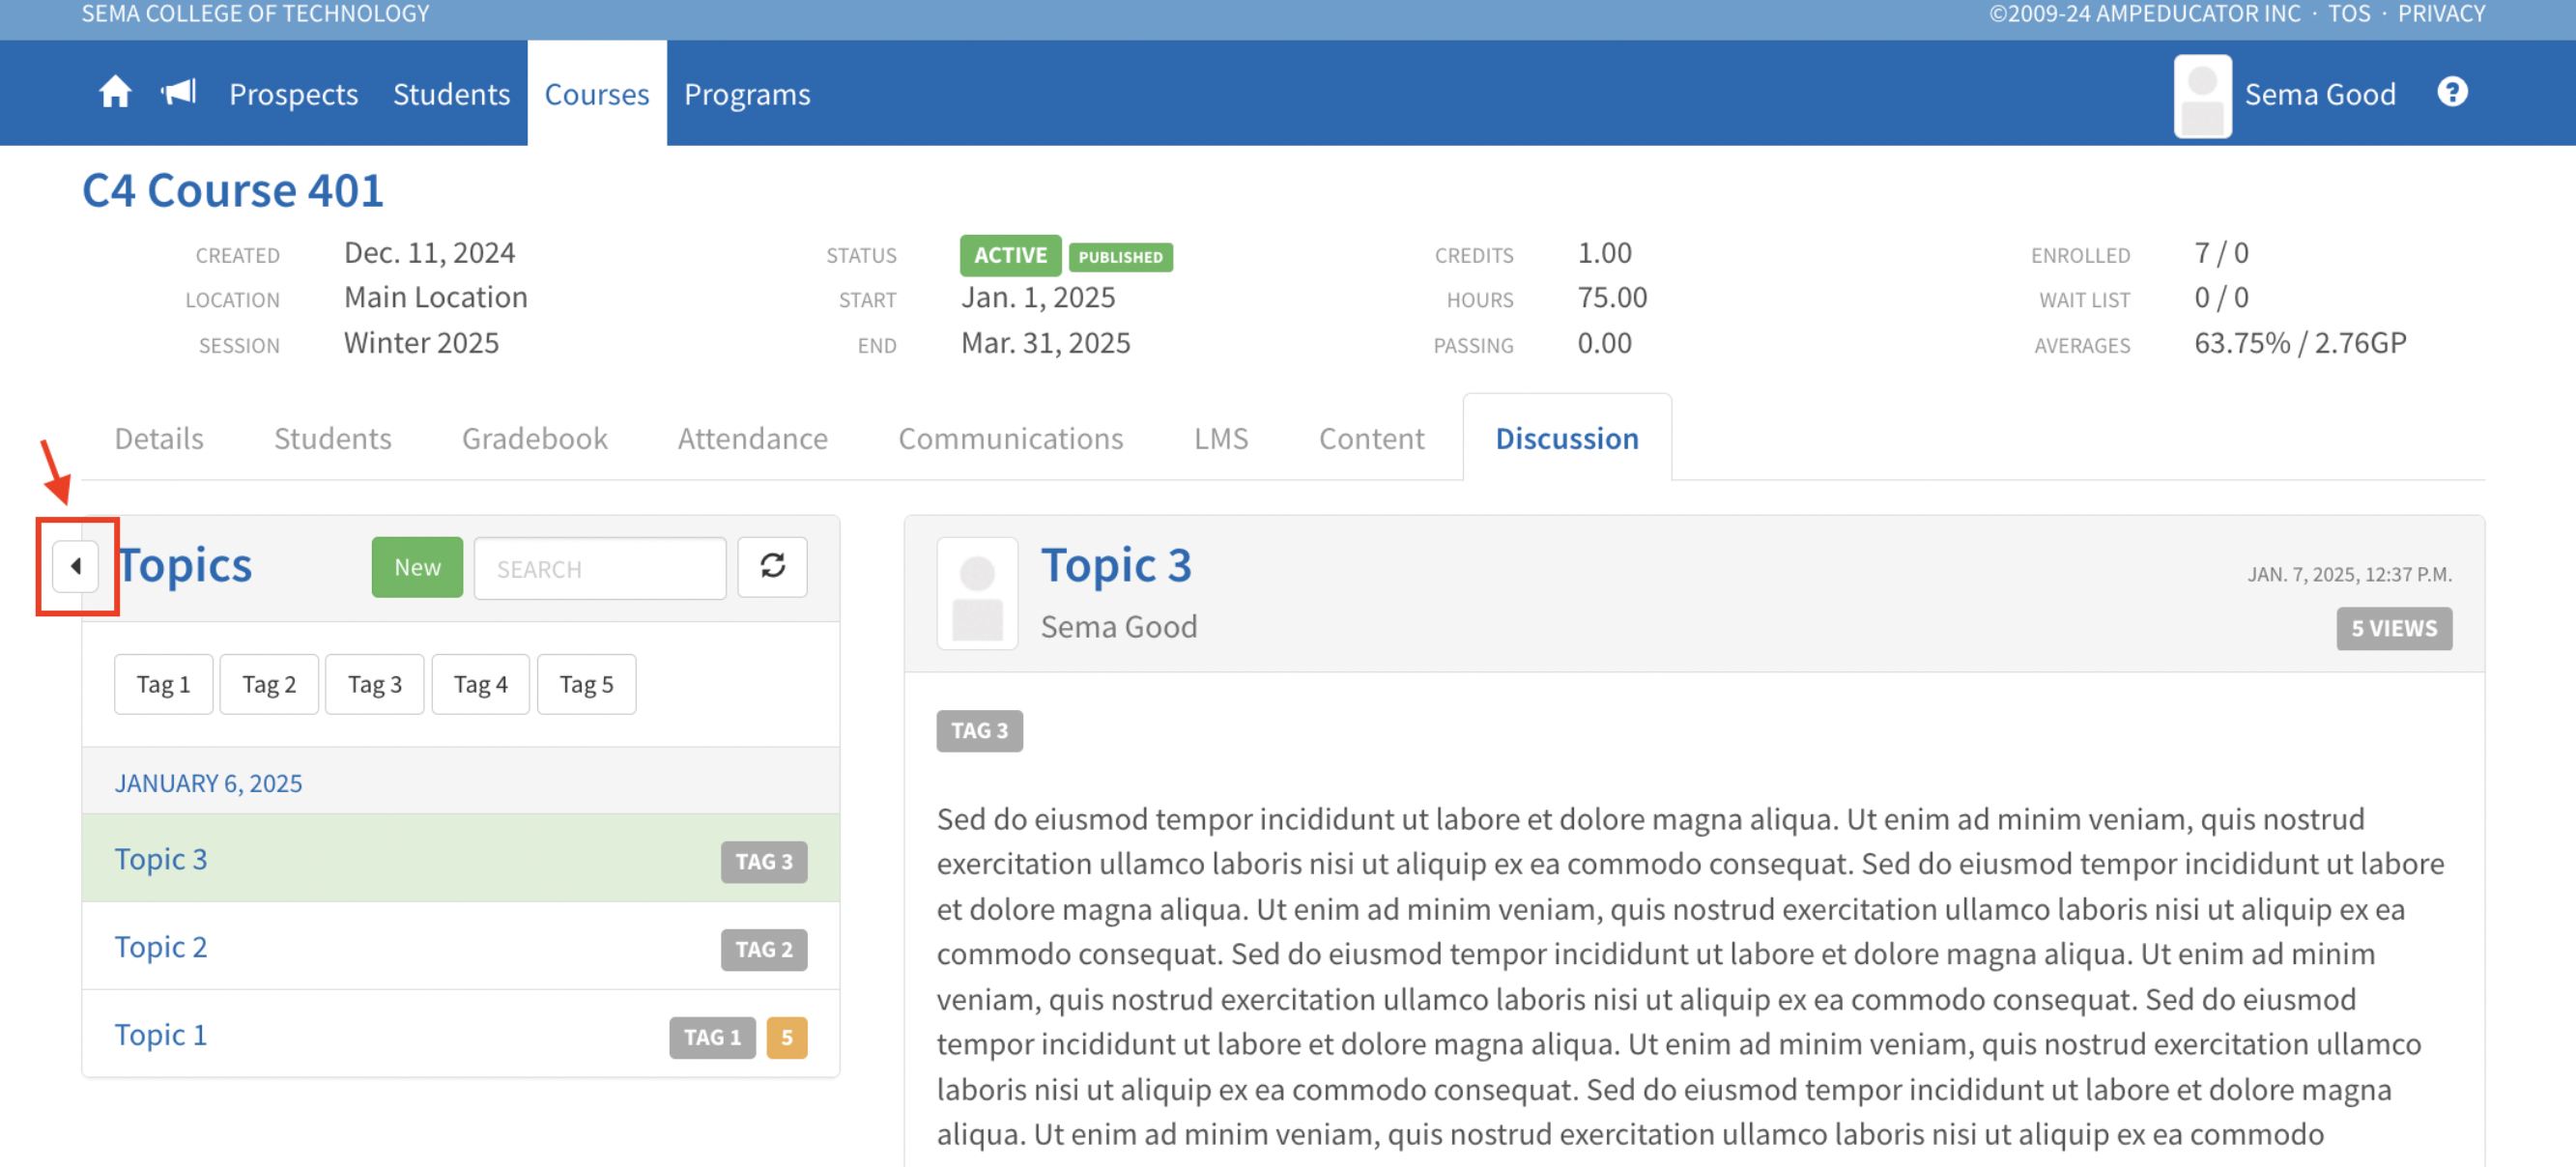
Task: Go to the Students navbar section
Action: tap(451, 95)
